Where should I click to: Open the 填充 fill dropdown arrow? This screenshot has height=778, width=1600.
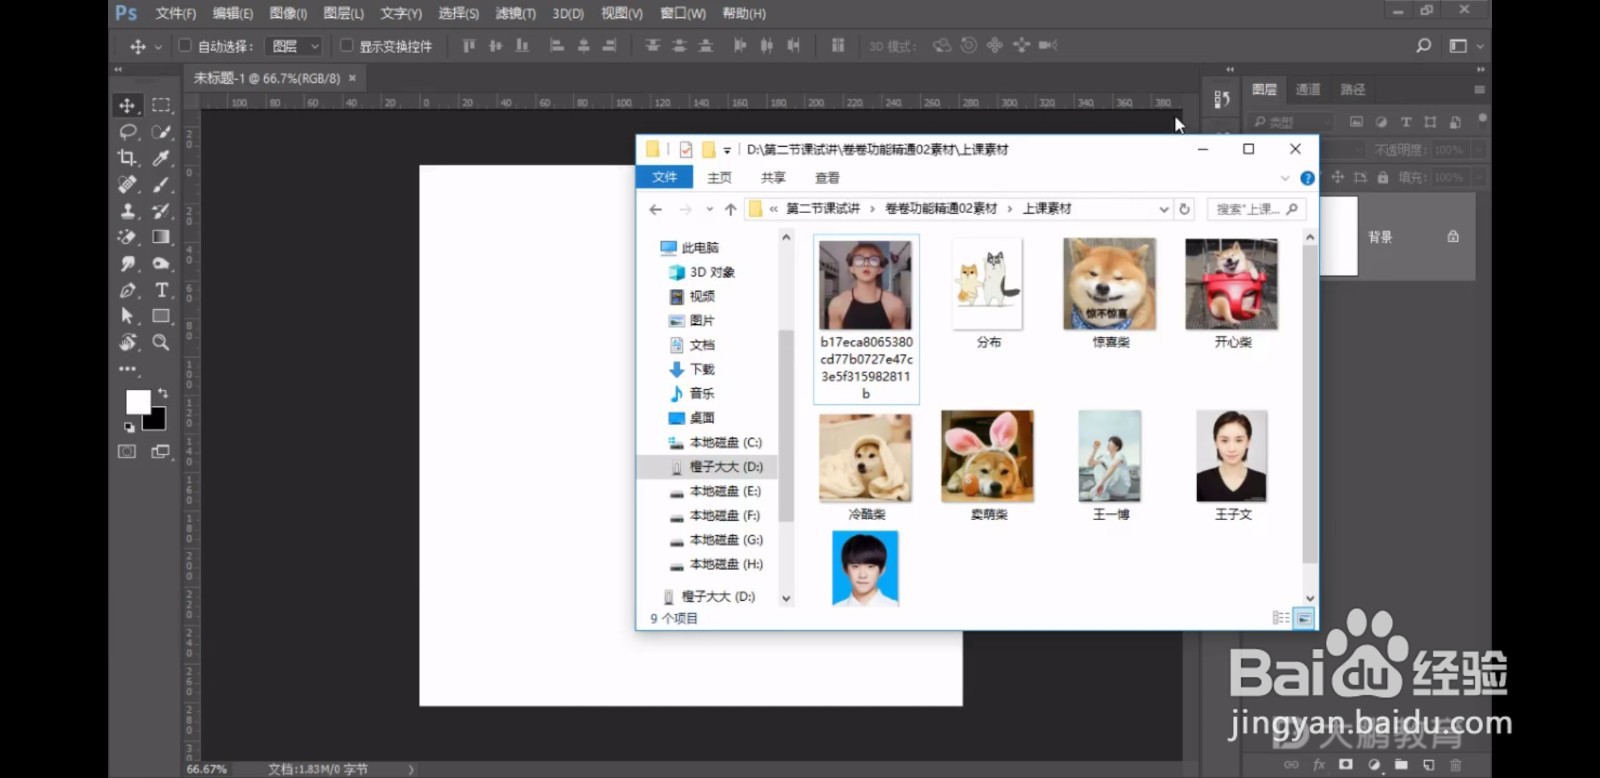(1478, 177)
